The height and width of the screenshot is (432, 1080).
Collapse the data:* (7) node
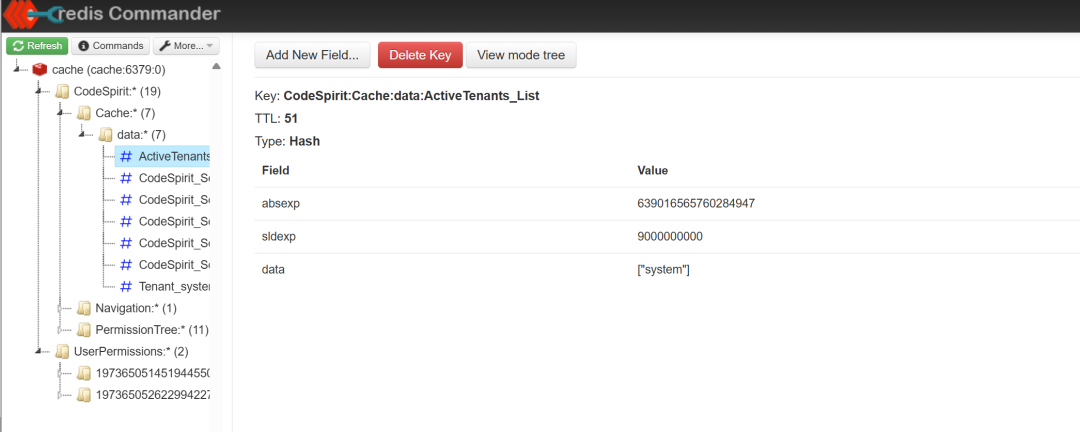[82, 134]
